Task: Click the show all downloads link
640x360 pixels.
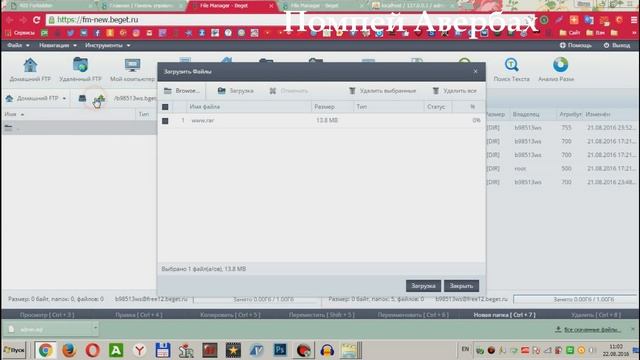Action: pos(588,329)
